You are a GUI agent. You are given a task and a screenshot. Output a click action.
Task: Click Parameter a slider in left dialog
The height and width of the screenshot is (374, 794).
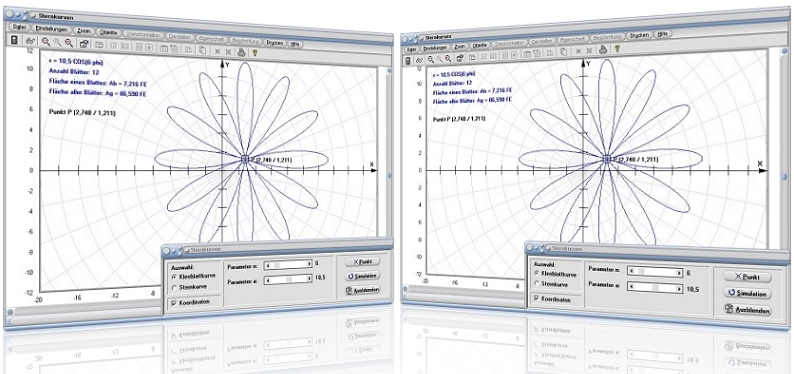[289, 278]
